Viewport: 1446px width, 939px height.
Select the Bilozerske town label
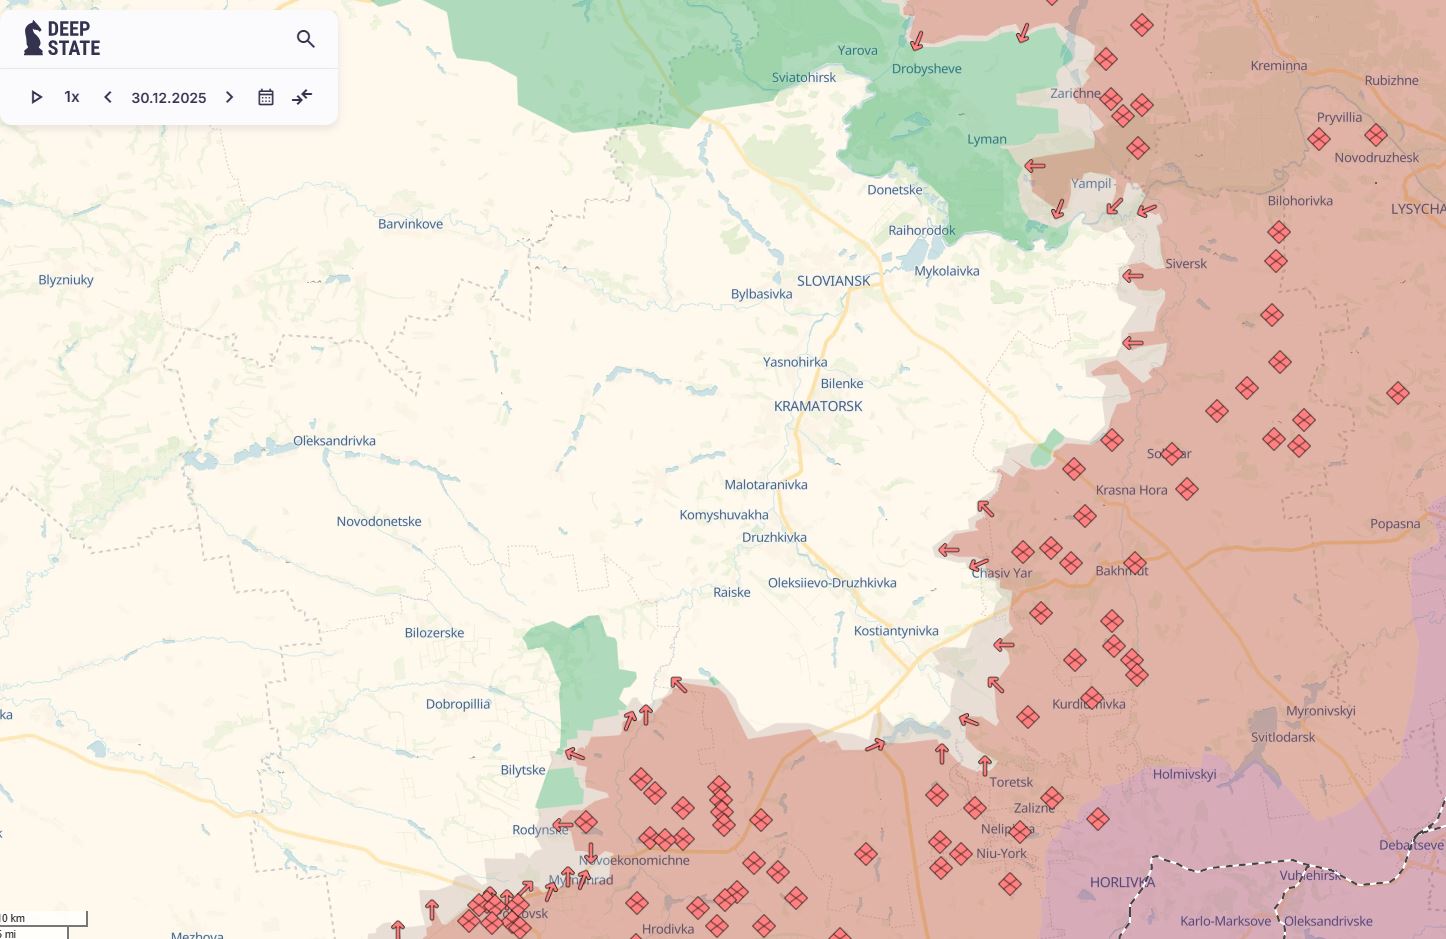tap(434, 633)
